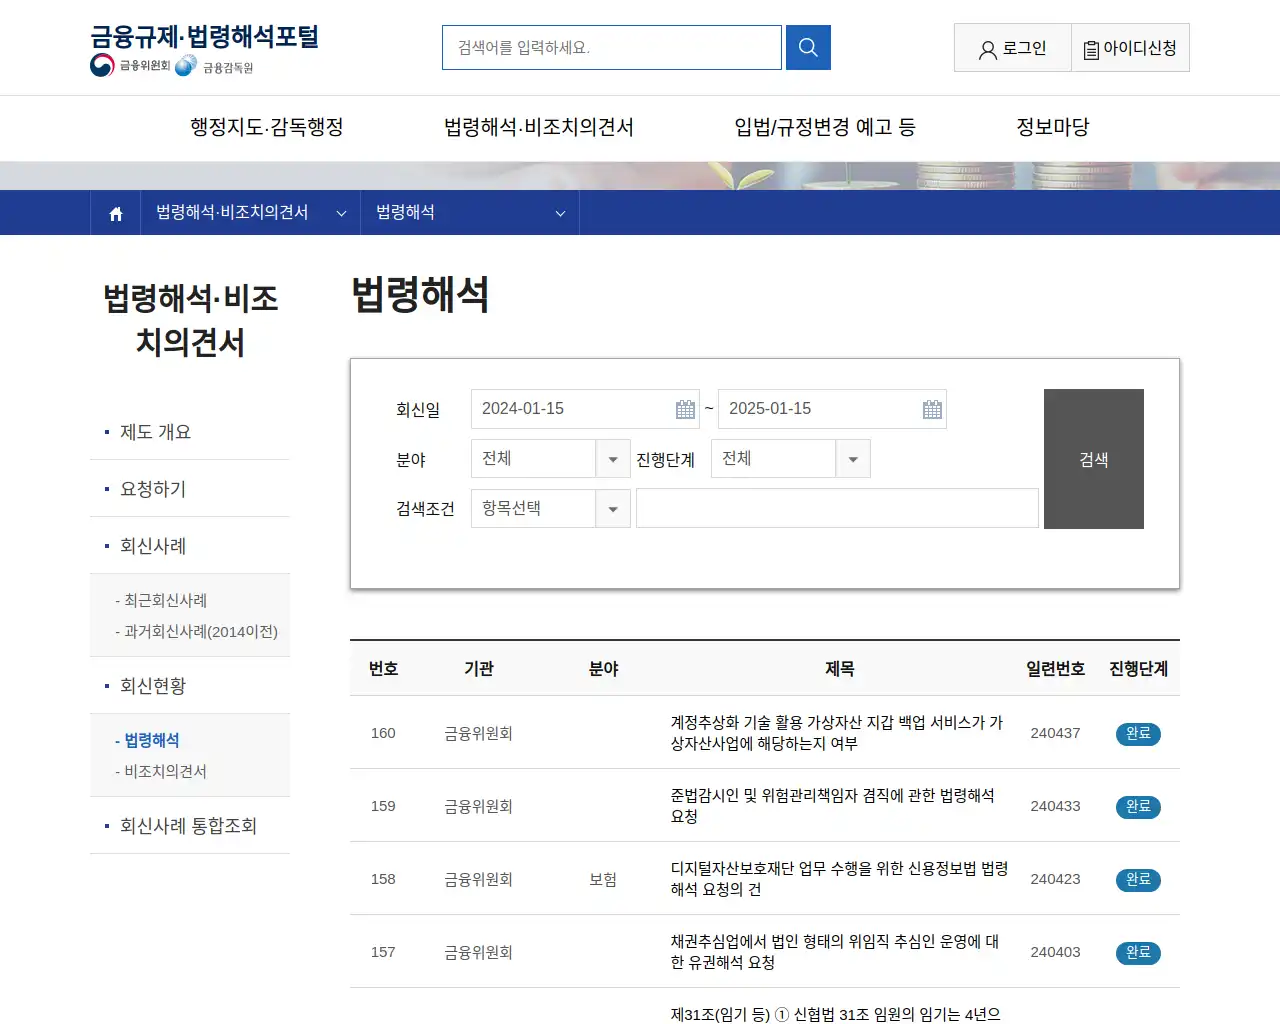
Task: Open 행정지도·감독행정 main menu
Action: point(267,127)
